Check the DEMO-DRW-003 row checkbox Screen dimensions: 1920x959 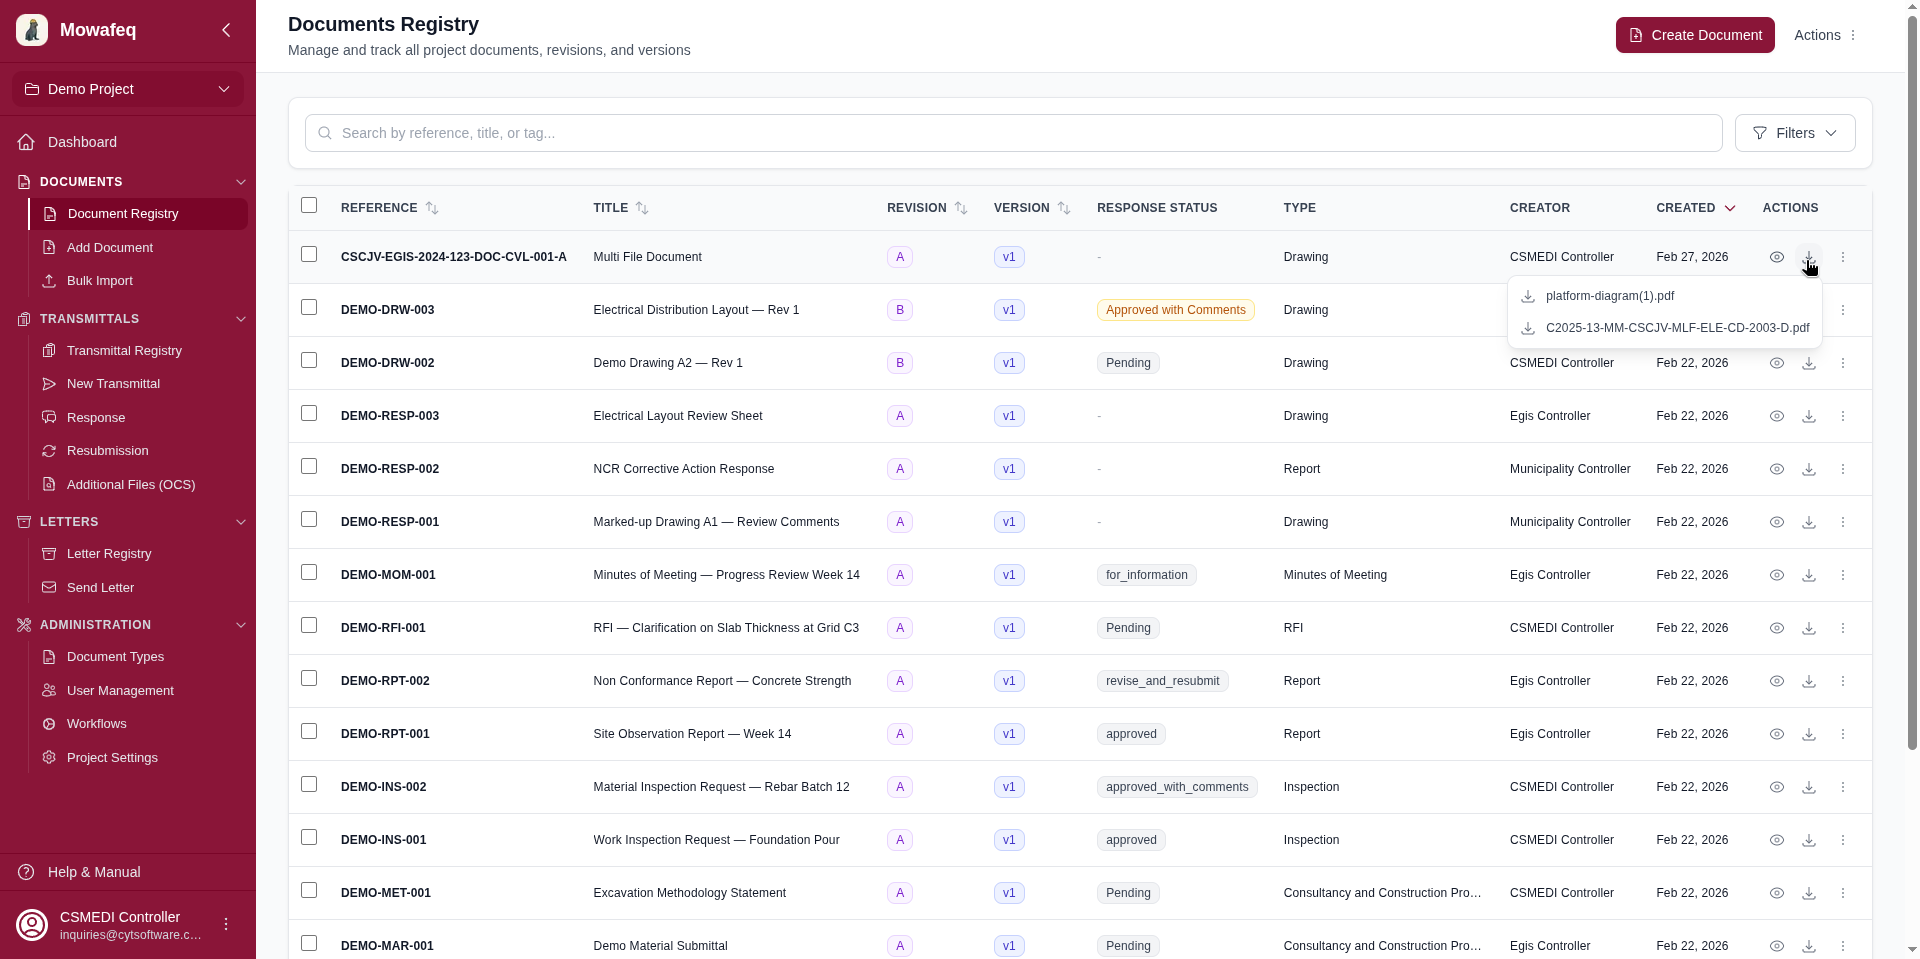click(309, 308)
